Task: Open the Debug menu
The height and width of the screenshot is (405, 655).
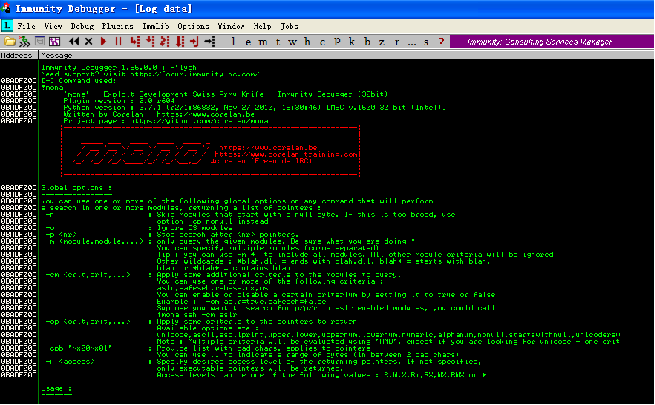Action: (x=82, y=26)
